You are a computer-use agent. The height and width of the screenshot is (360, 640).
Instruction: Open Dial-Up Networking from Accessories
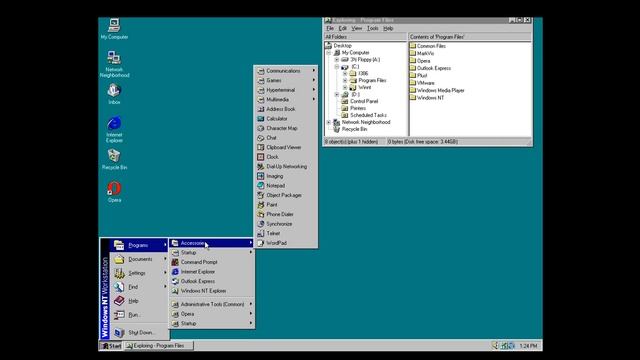[x=285, y=167]
